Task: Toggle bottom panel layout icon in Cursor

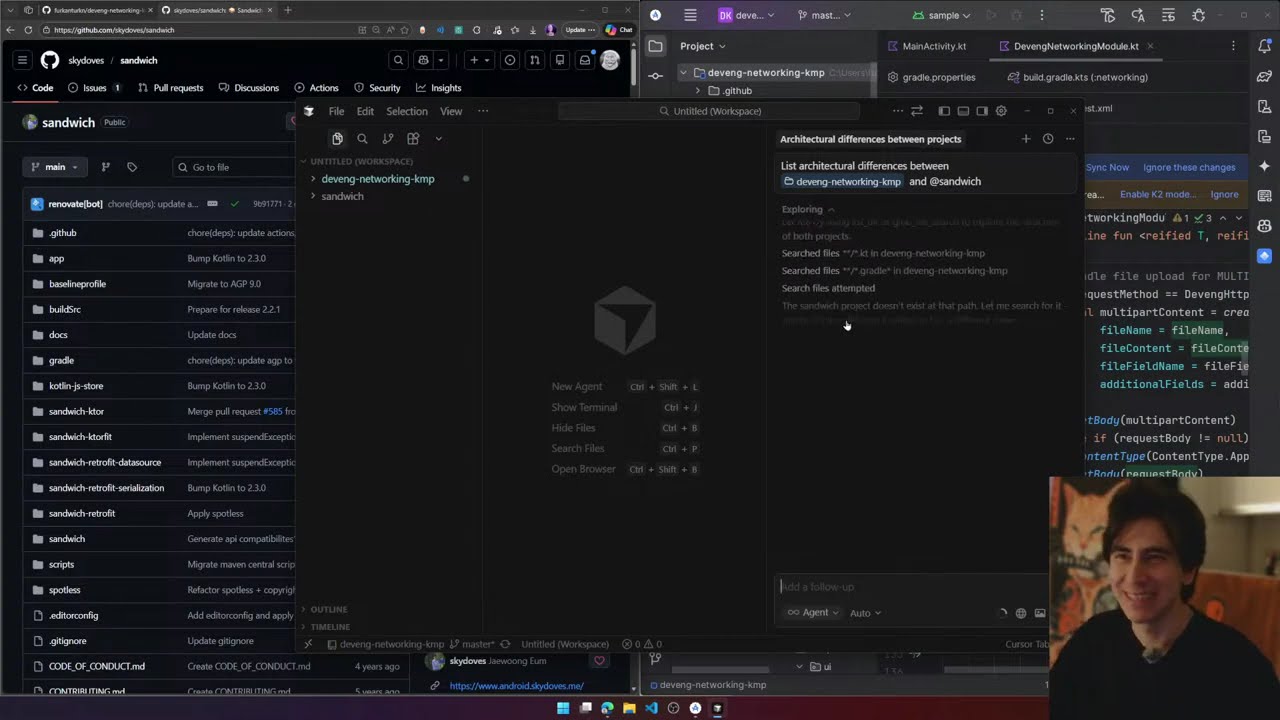Action: pos(963,111)
